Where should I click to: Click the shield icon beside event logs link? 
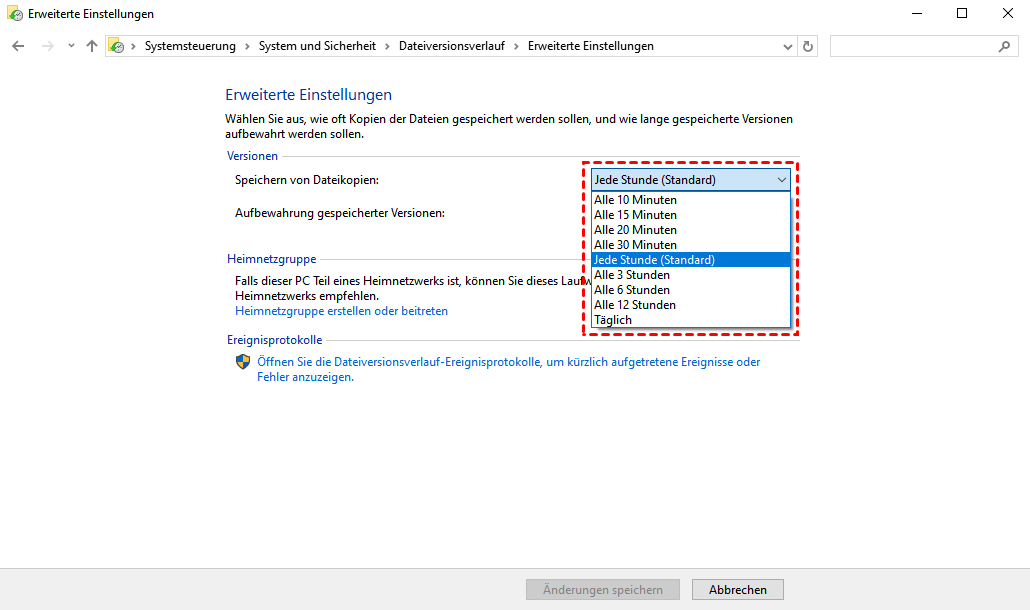[243, 362]
